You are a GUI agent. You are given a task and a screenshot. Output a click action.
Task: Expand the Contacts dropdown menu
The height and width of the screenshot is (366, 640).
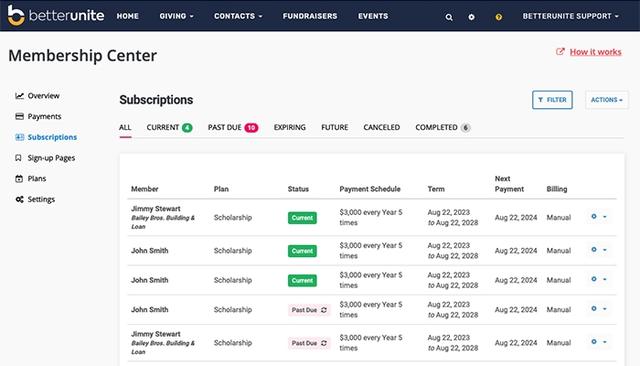pos(238,16)
